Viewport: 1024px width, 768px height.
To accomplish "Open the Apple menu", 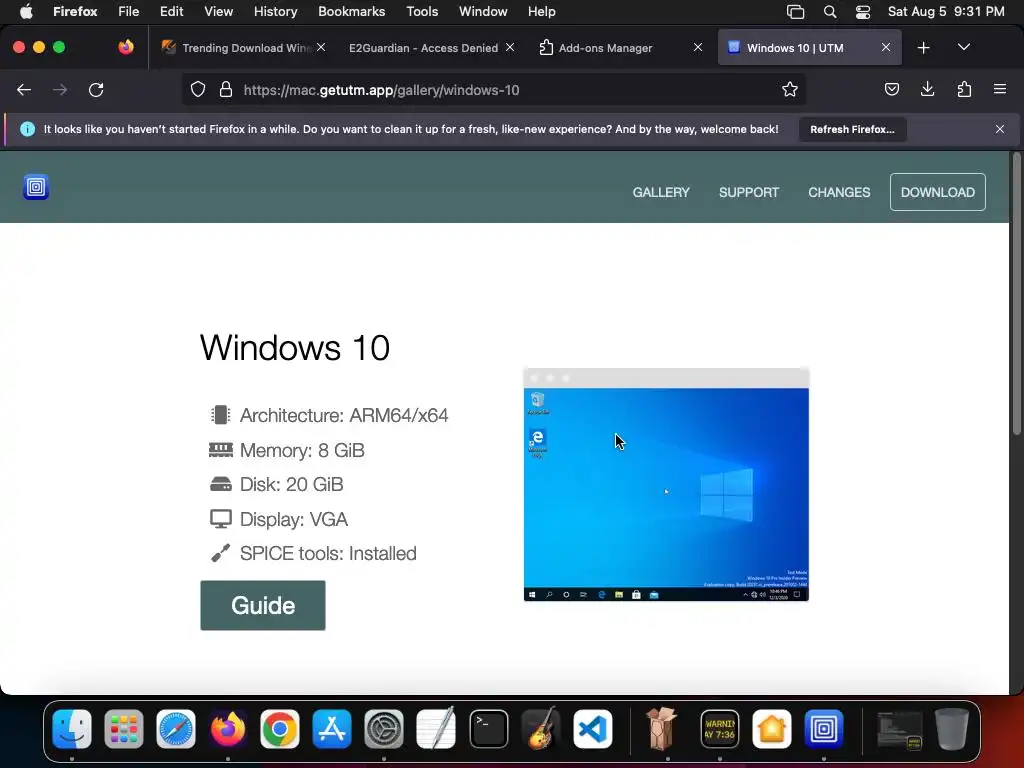I will [x=26, y=12].
